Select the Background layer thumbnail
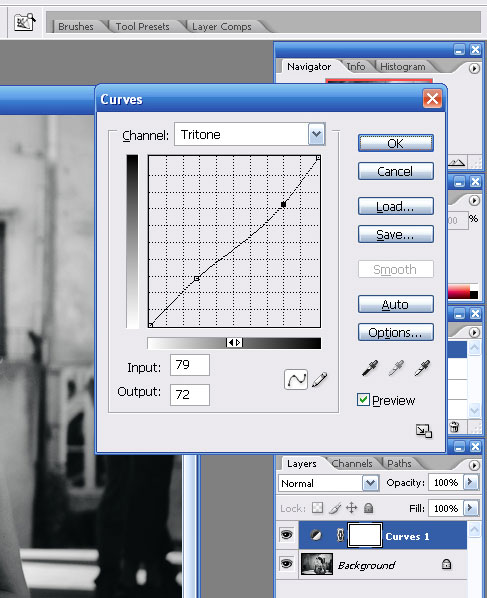 [x=317, y=564]
